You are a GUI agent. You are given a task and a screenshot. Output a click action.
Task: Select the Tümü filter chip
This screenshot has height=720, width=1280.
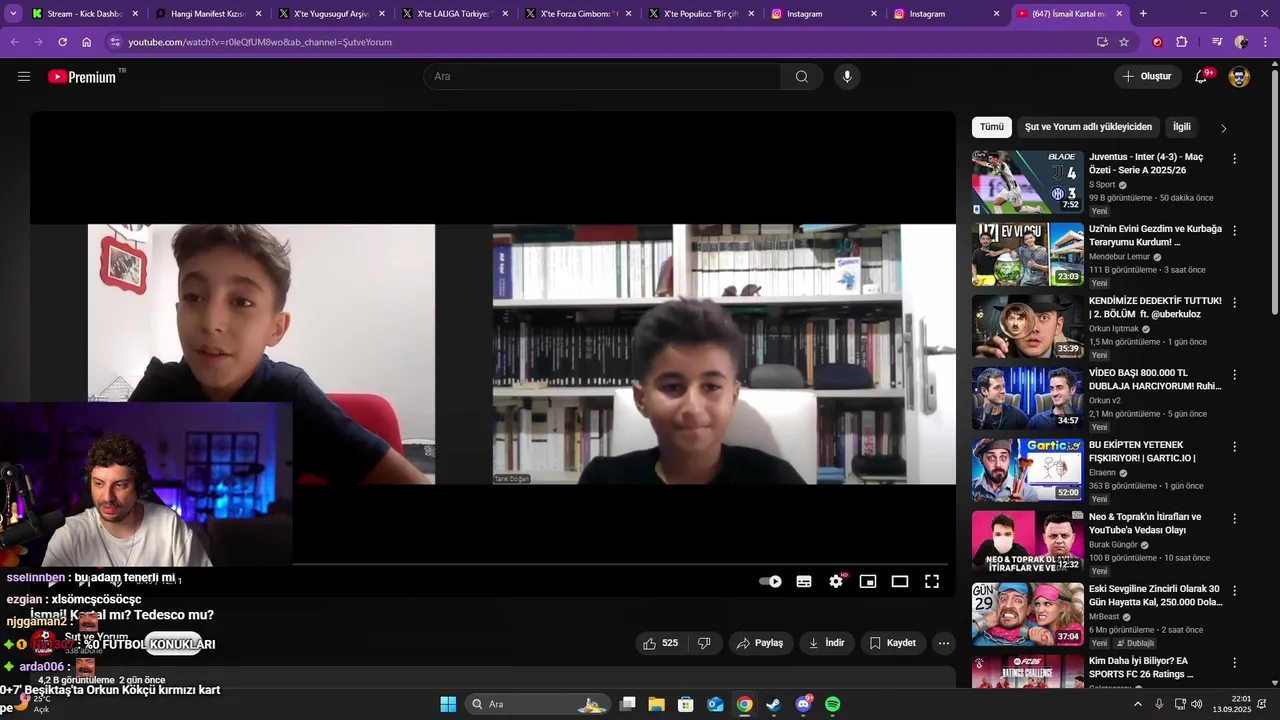coord(992,127)
